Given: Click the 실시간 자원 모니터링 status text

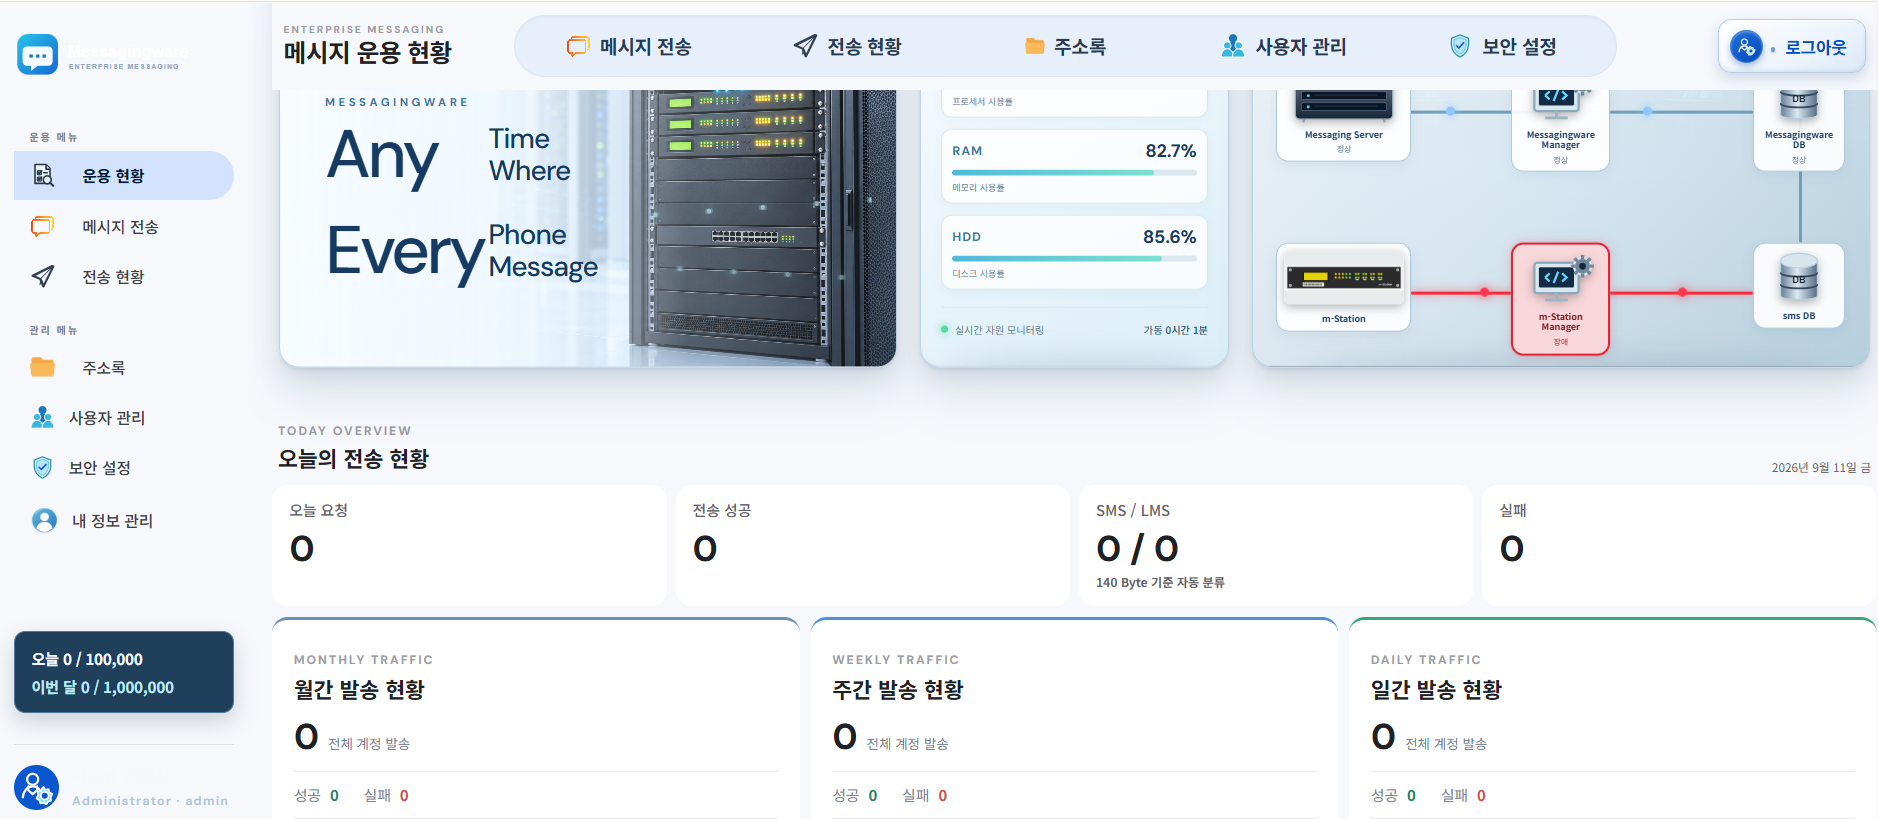Looking at the screenshot, I should (999, 330).
